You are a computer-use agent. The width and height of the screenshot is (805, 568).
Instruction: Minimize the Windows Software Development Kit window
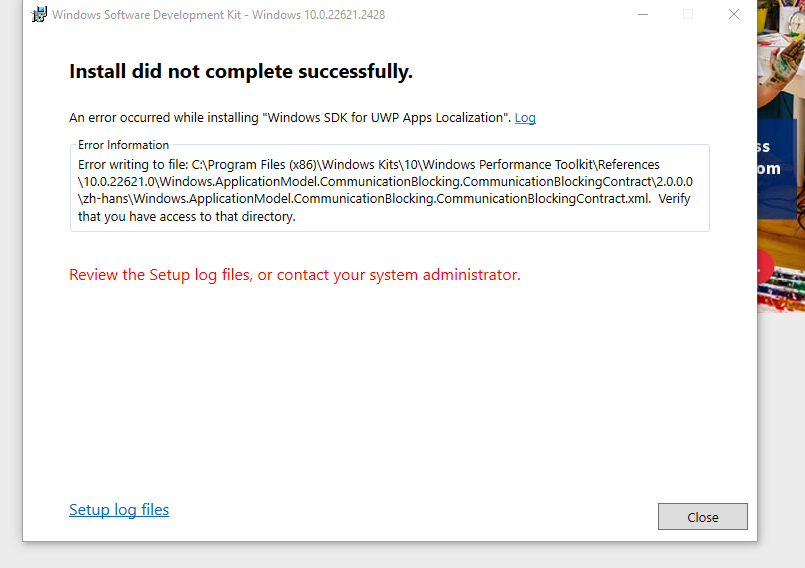643,14
